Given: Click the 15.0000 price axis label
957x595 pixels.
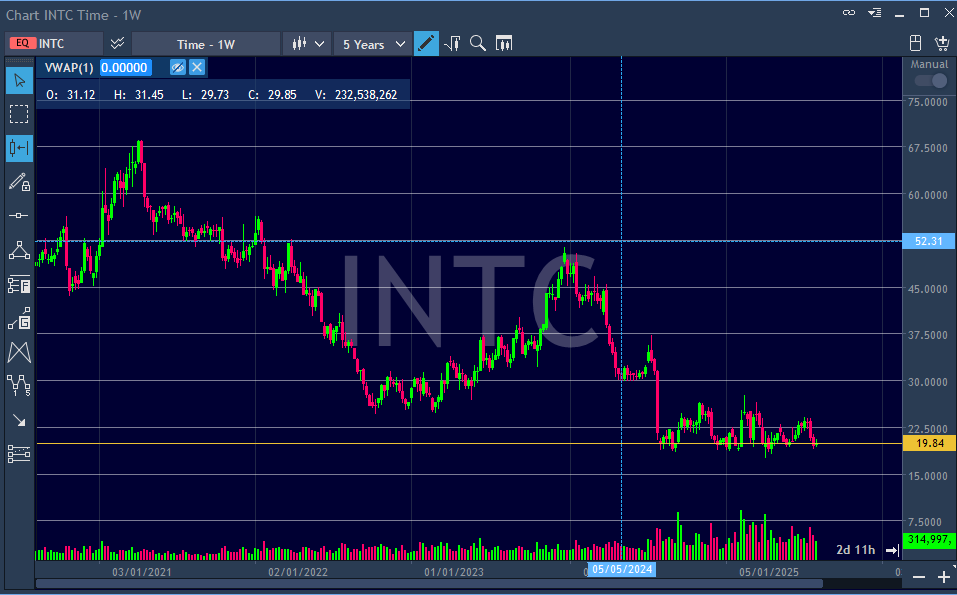Looking at the screenshot, I should [928, 476].
